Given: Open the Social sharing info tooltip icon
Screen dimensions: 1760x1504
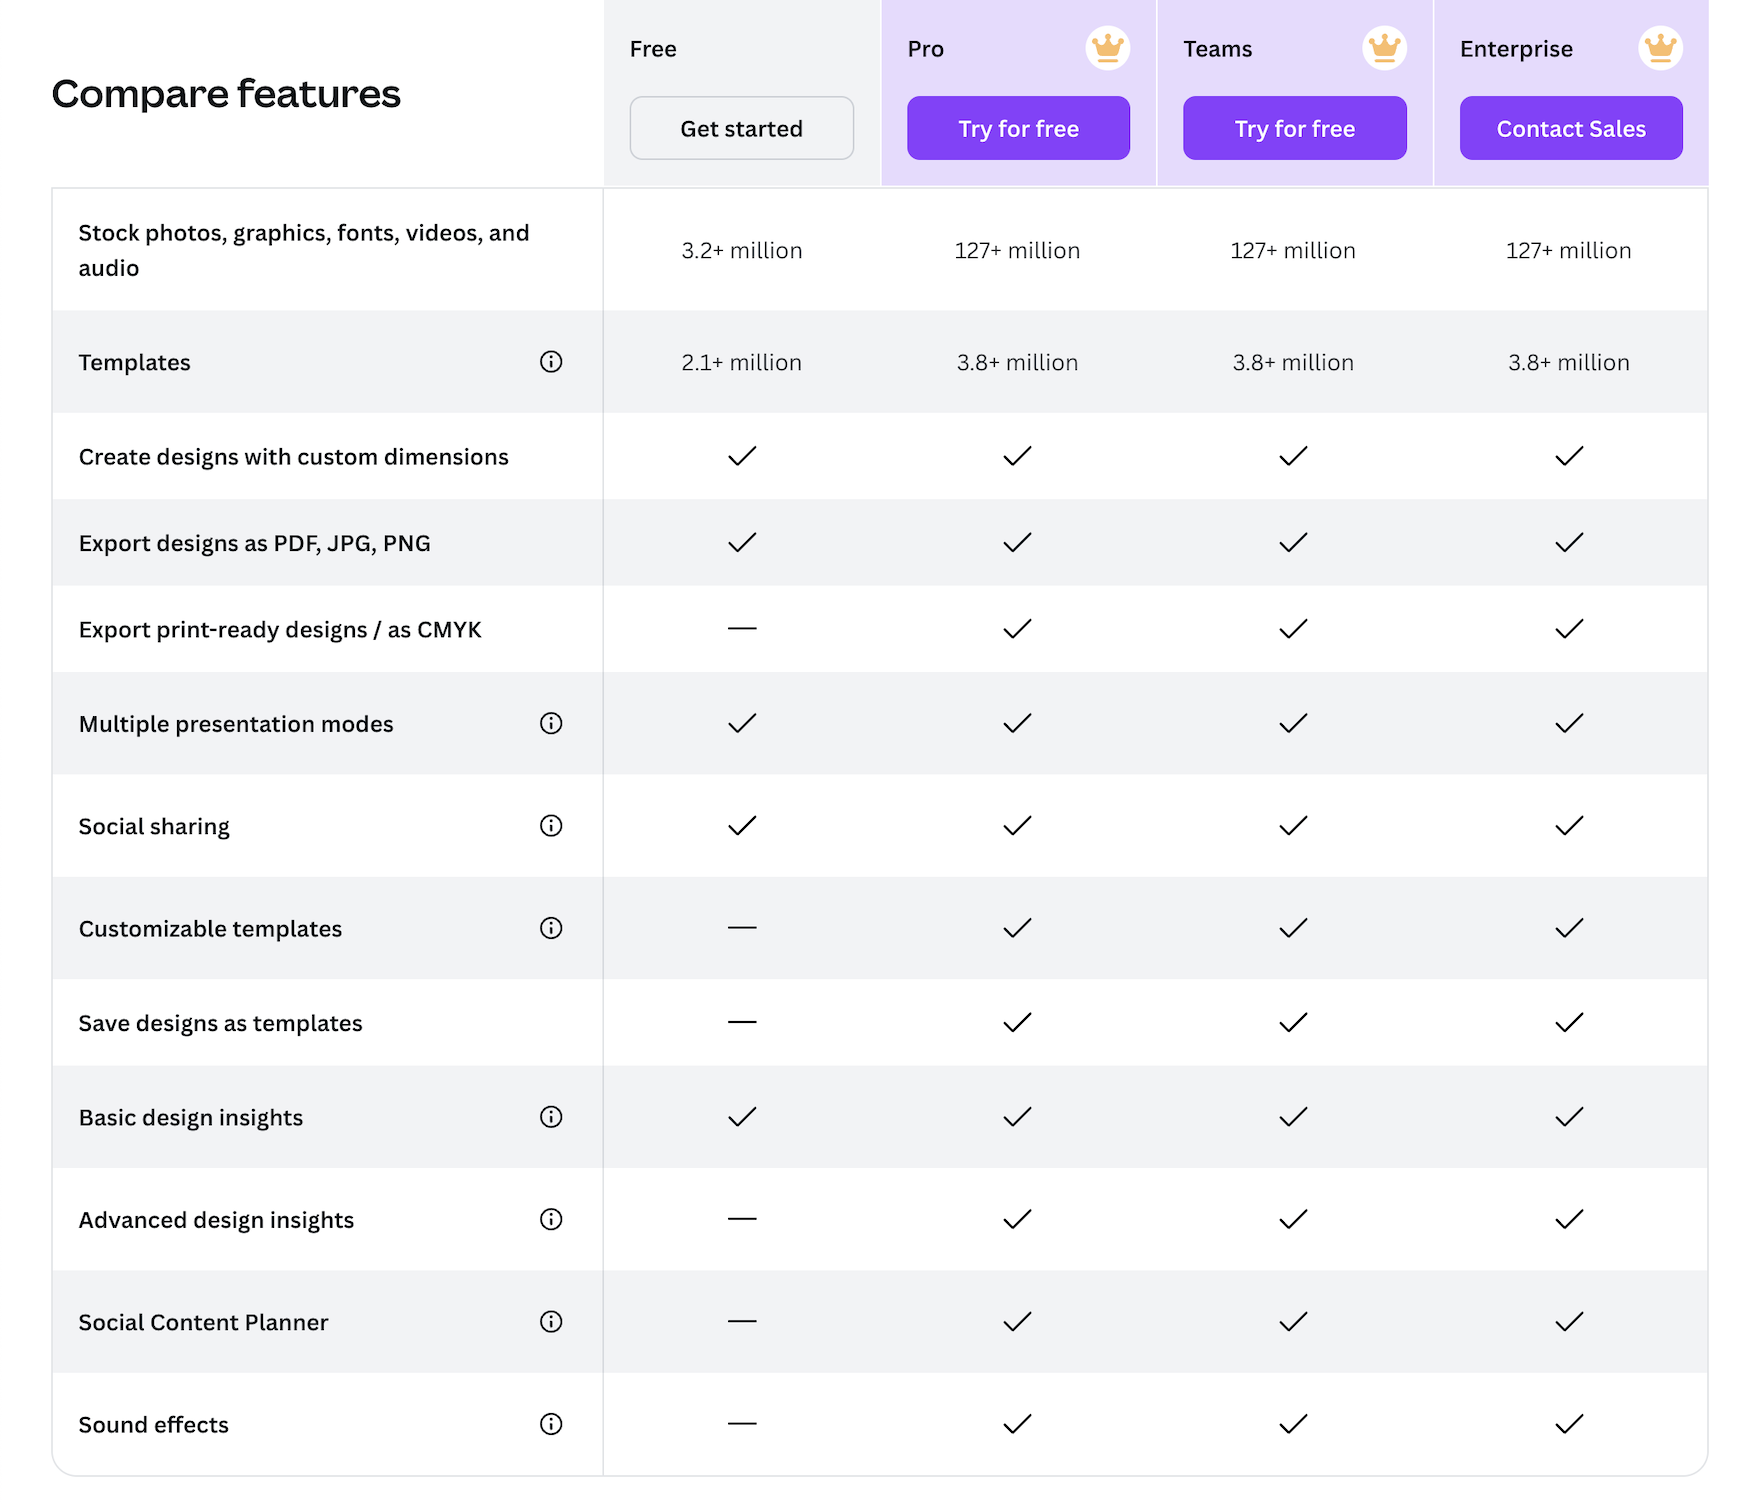Looking at the screenshot, I should pyautogui.click(x=551, y=825).
